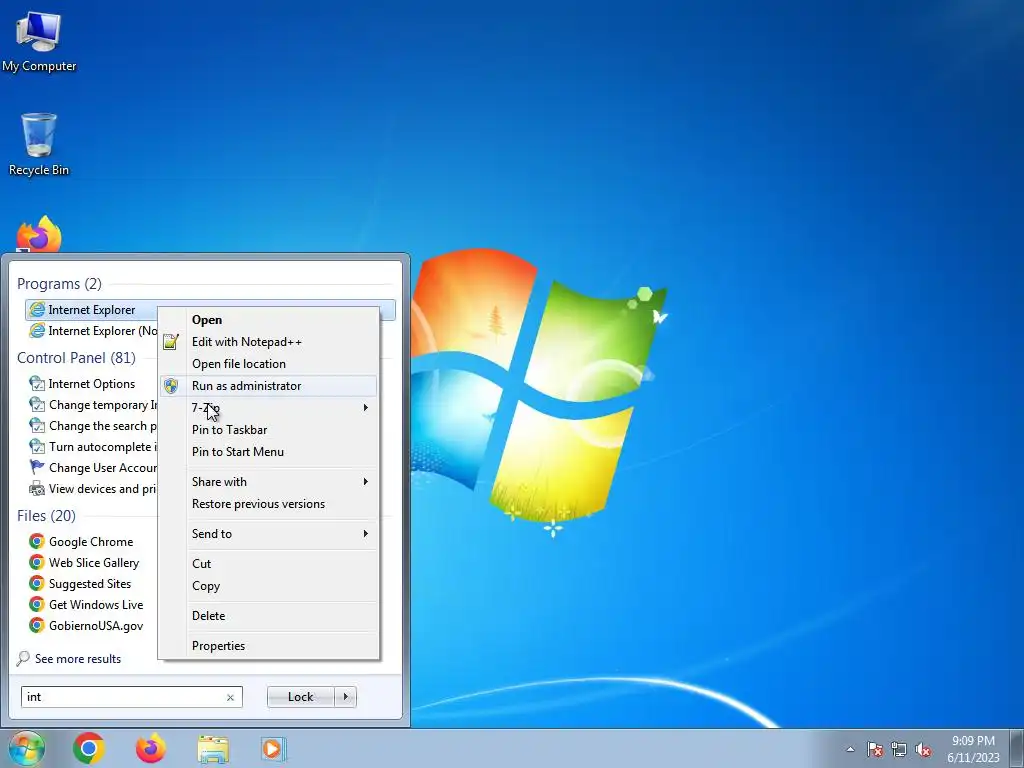Screen dimensions: 1024x768
Task: Launch Firefox from the taskbar
Action: [151, 748]
